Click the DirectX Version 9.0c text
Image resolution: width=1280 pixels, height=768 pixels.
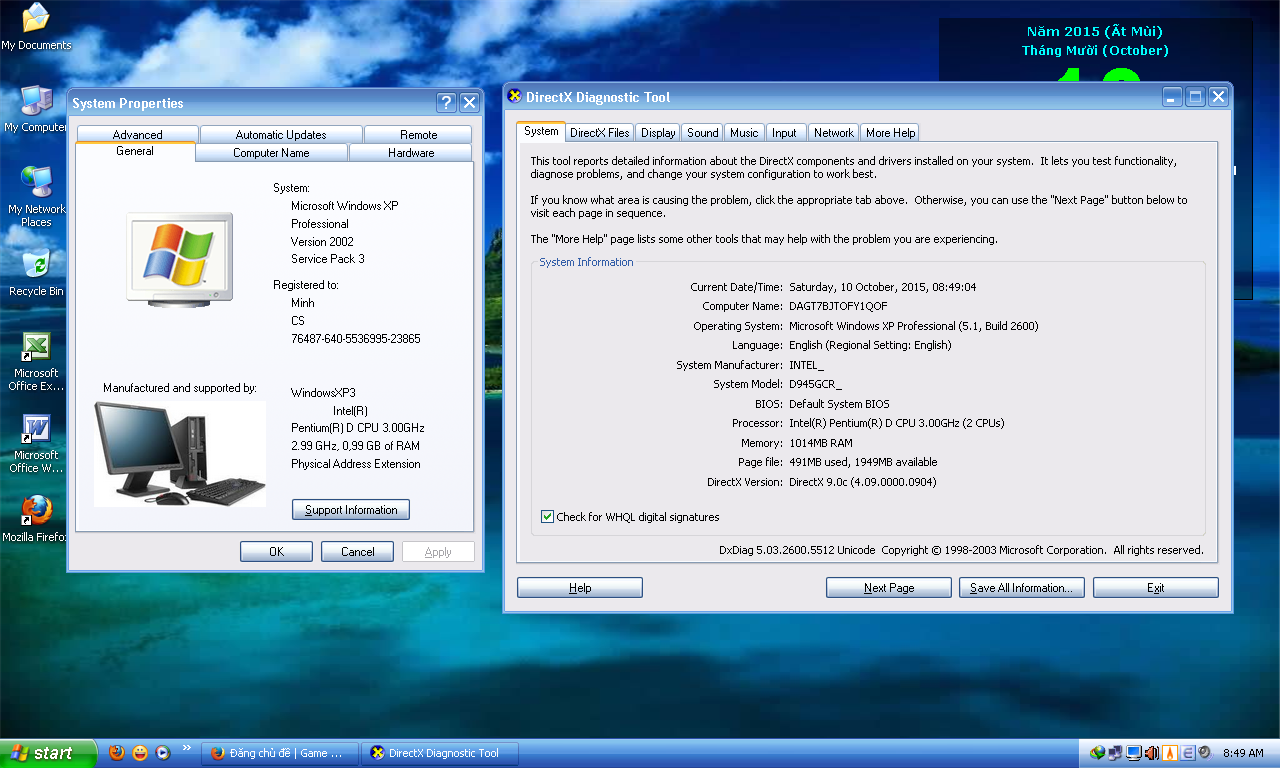tap(863, 482)
